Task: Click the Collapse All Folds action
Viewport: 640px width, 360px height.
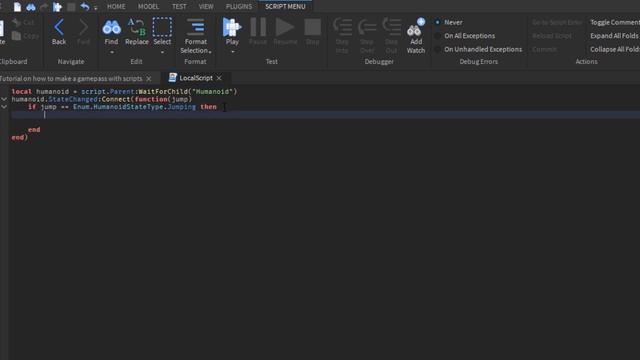Action: point(615,49)
